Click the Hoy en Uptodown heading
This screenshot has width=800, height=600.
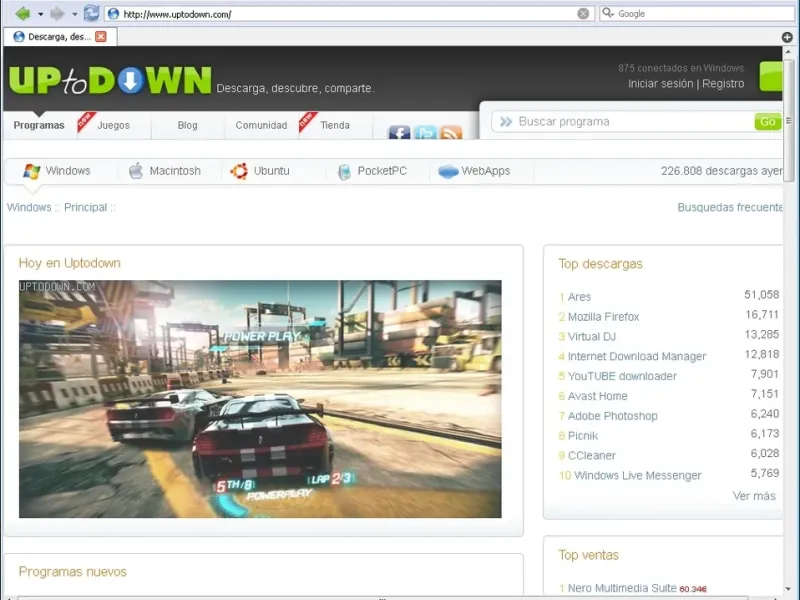point(69,263)
